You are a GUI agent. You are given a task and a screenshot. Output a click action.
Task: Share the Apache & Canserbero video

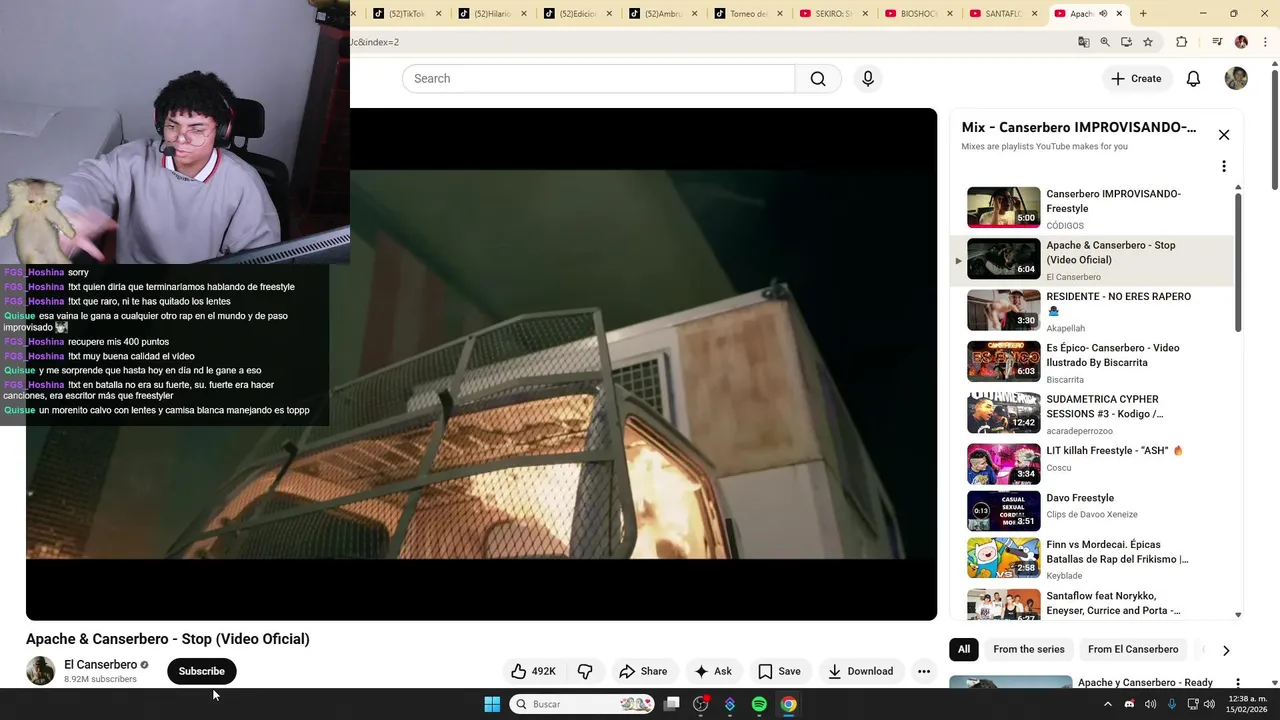tap(643, 671)
